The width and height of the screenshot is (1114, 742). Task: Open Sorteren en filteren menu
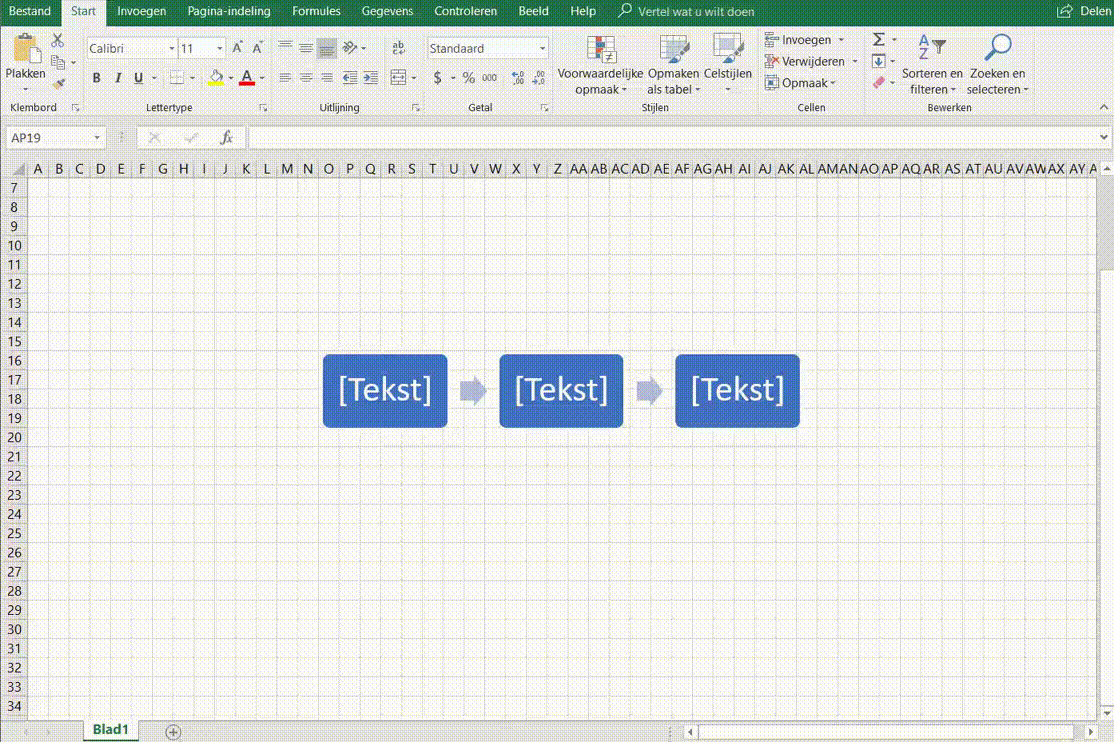tap(932, 65)
